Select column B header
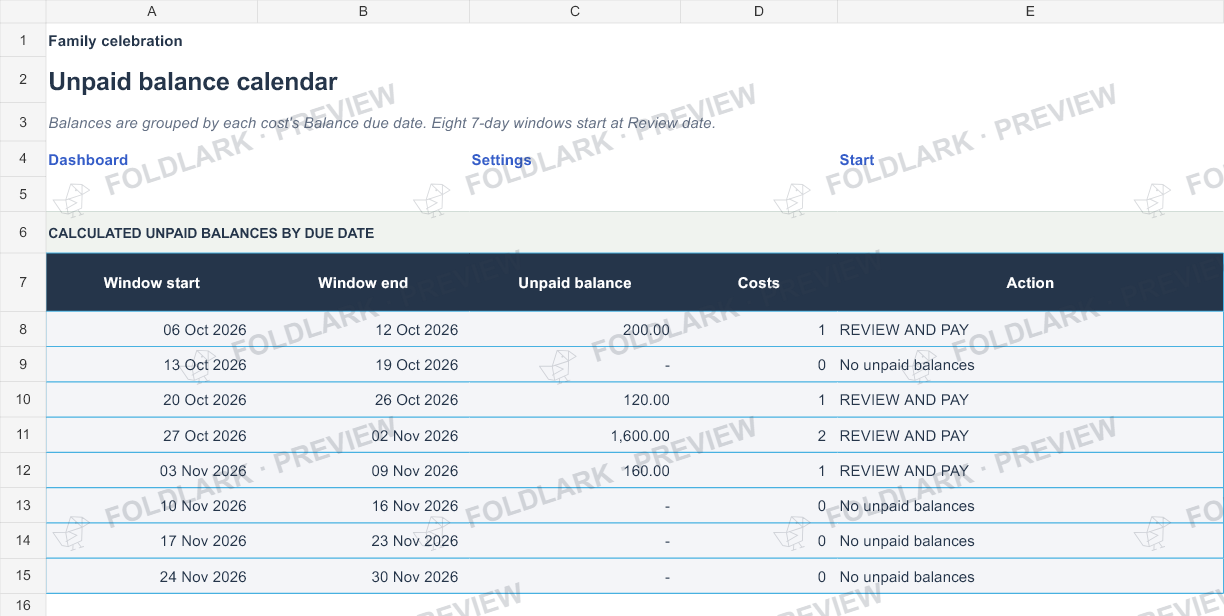This screenshot has height=616, width=1224. tap(363, 11)
